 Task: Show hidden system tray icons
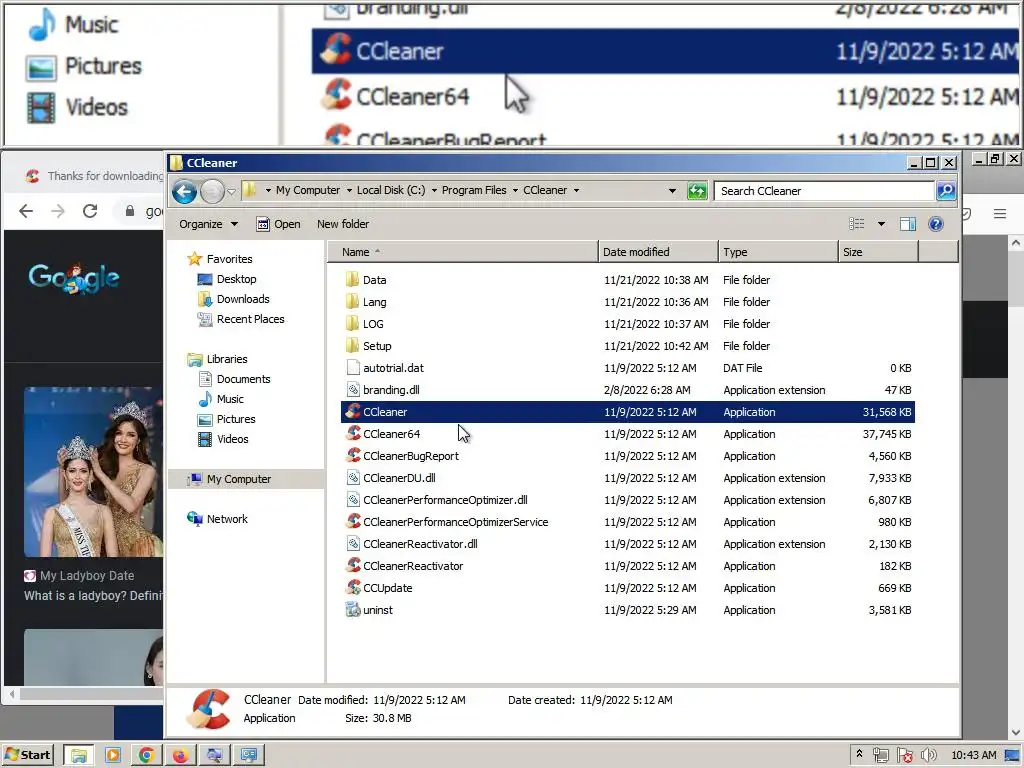859,754
